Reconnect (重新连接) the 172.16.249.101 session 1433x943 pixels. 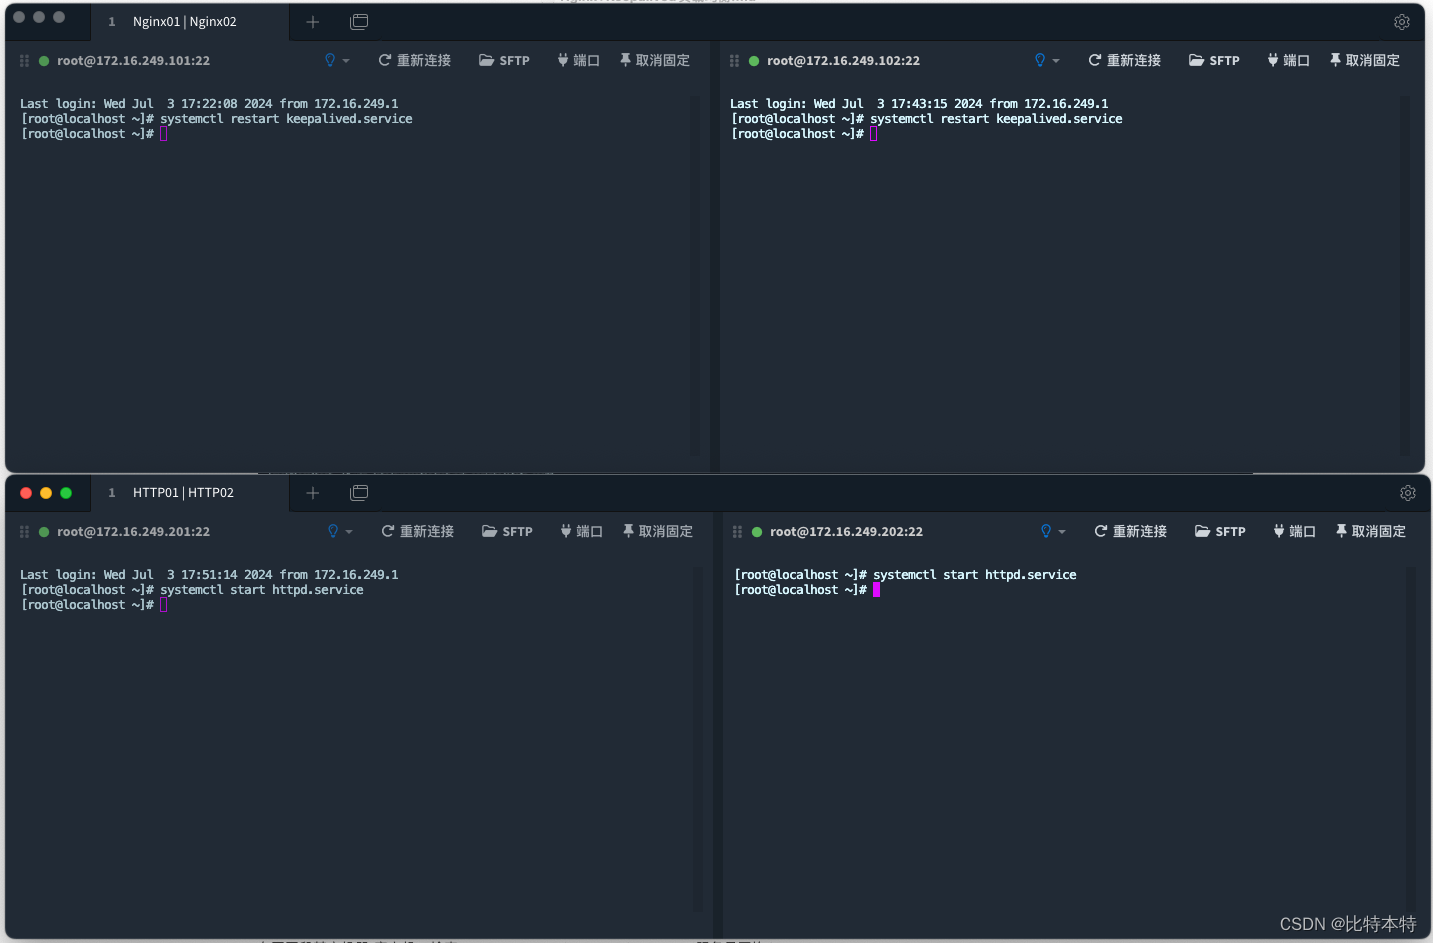[414, 61]
